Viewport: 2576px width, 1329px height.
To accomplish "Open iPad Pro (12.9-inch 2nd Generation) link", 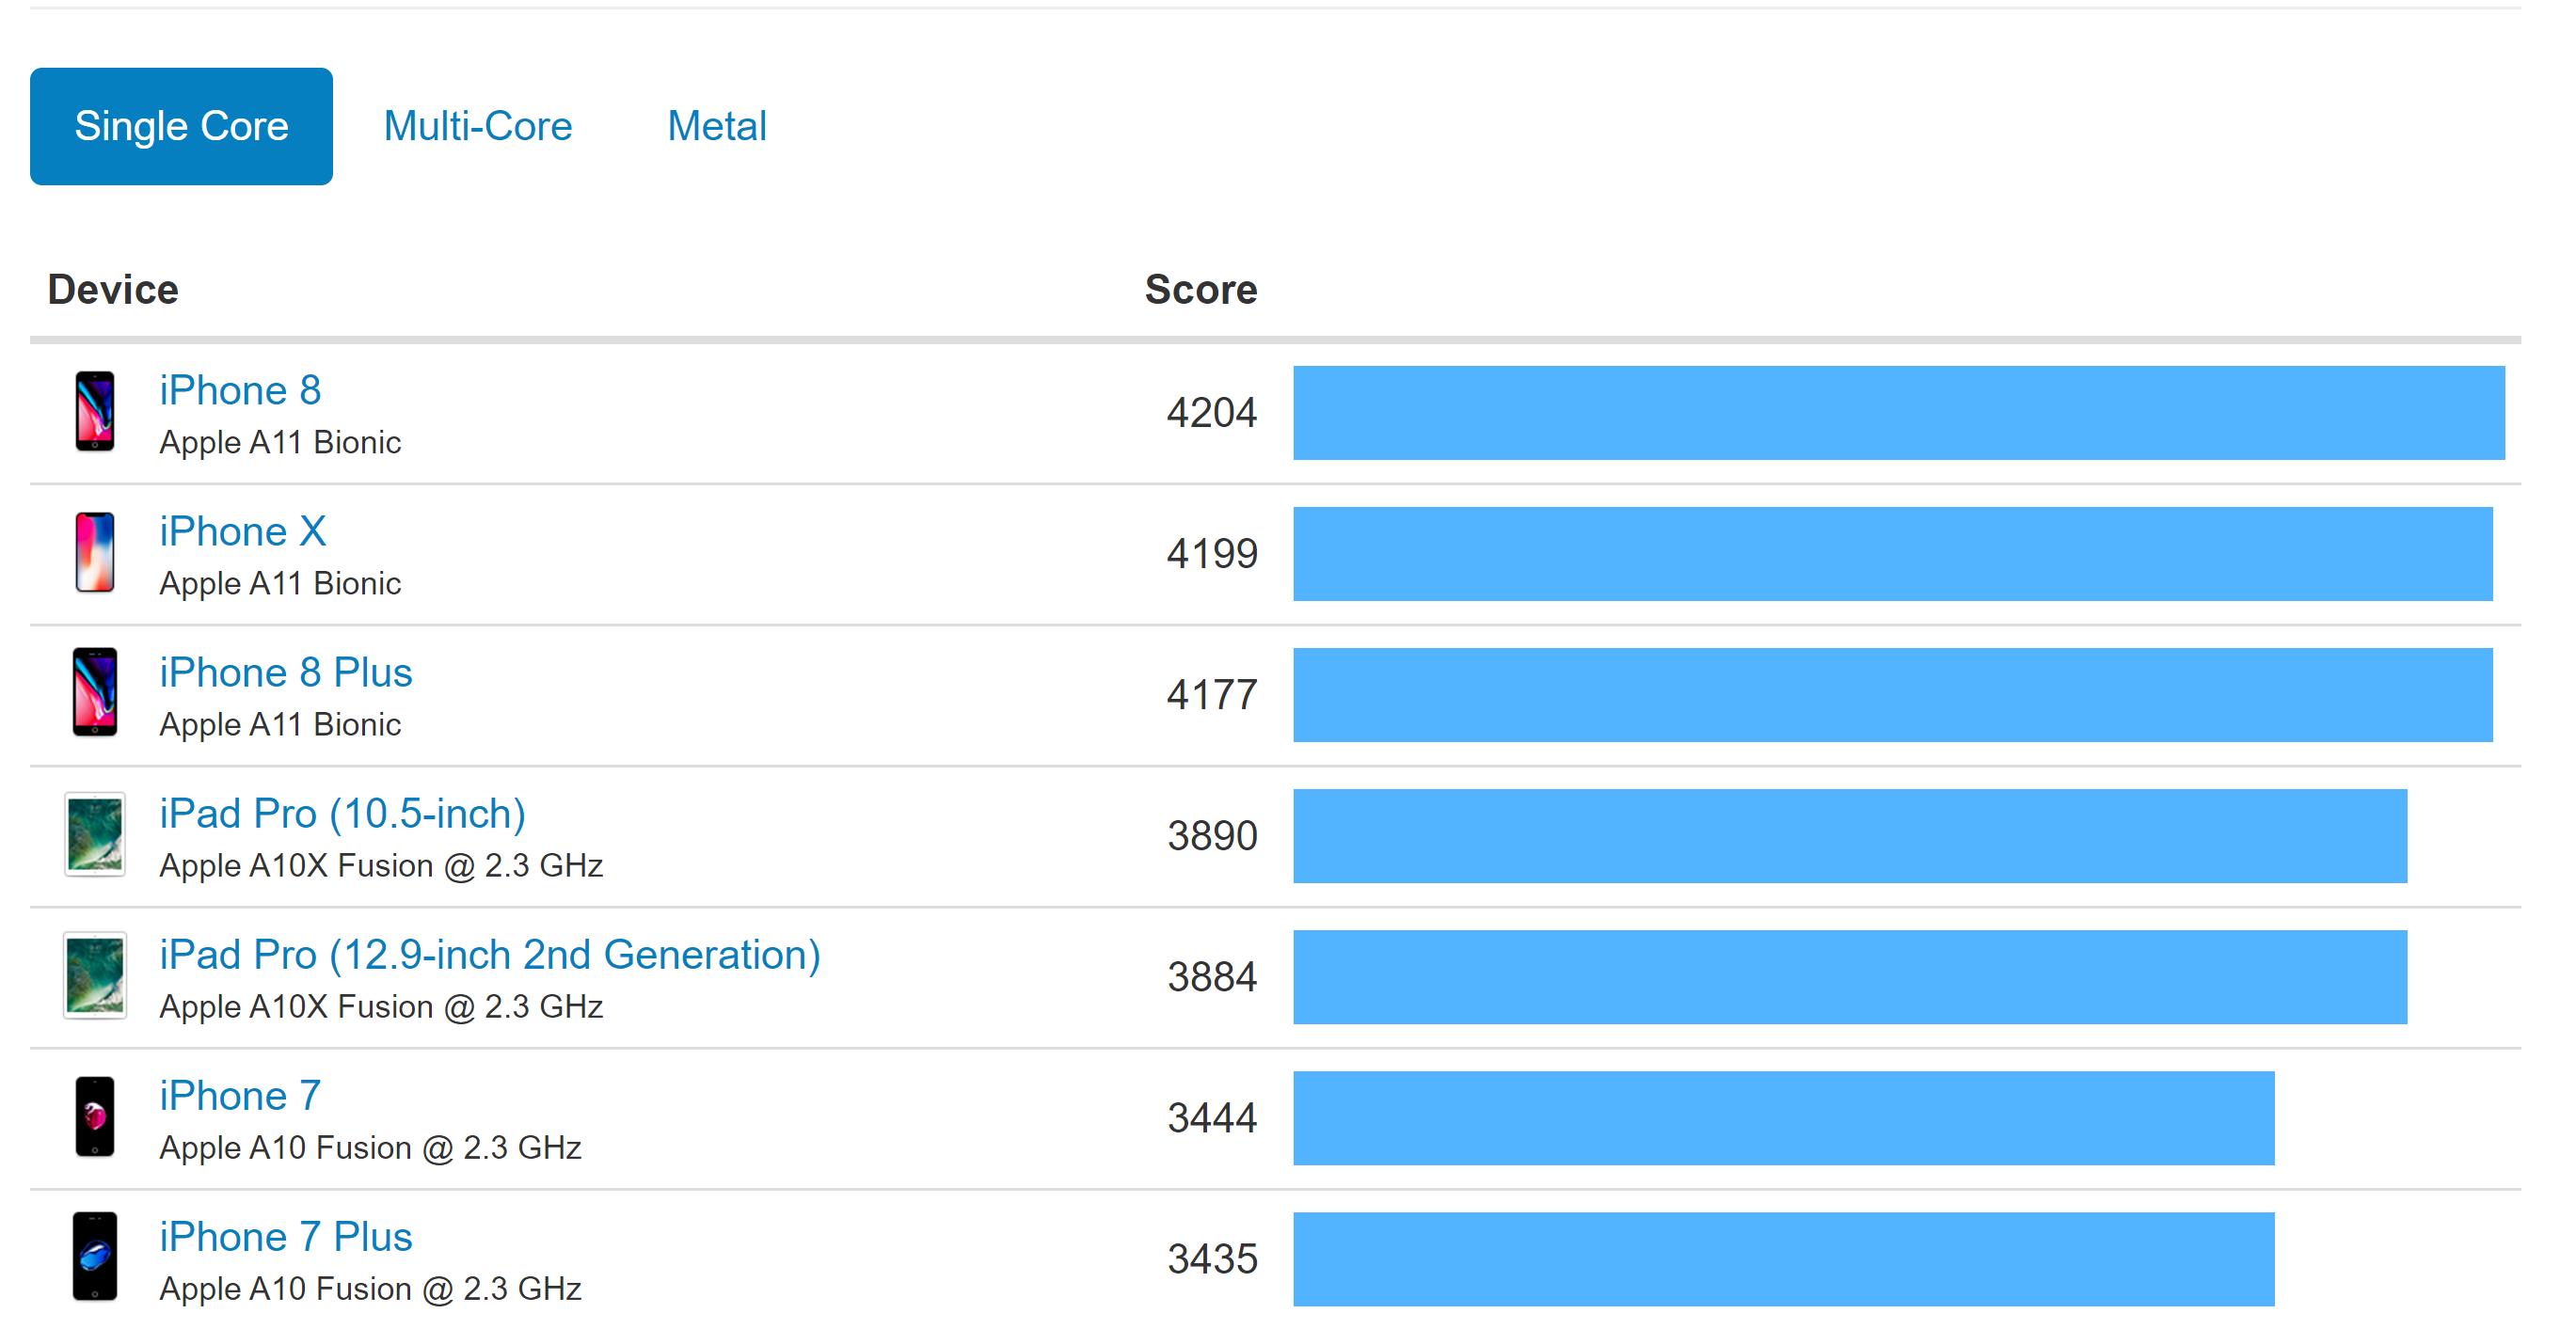I will [490, 955].
